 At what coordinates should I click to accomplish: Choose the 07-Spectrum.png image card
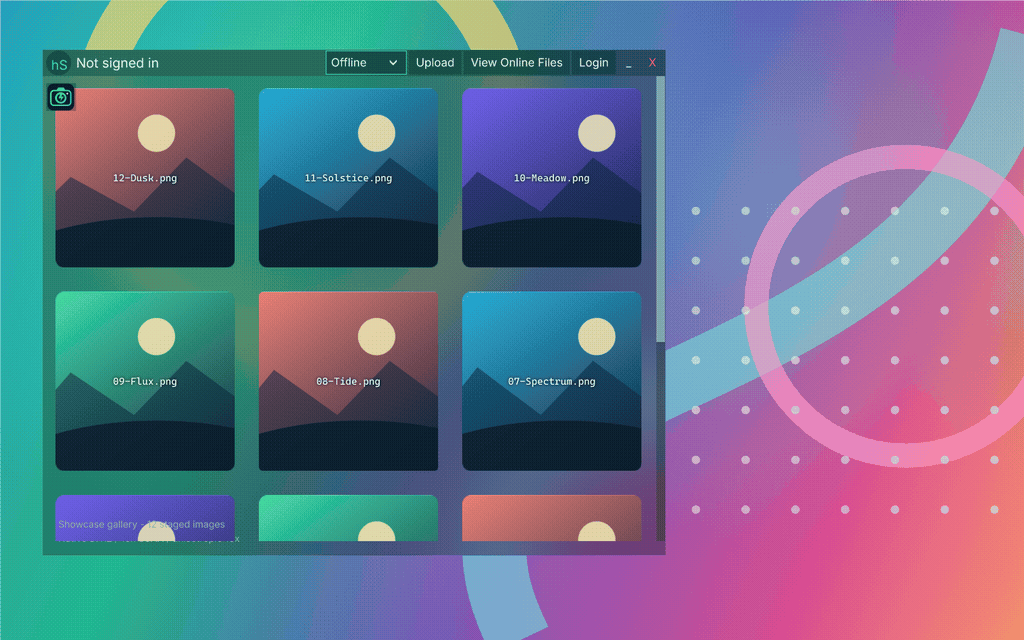tap(552, 381)
